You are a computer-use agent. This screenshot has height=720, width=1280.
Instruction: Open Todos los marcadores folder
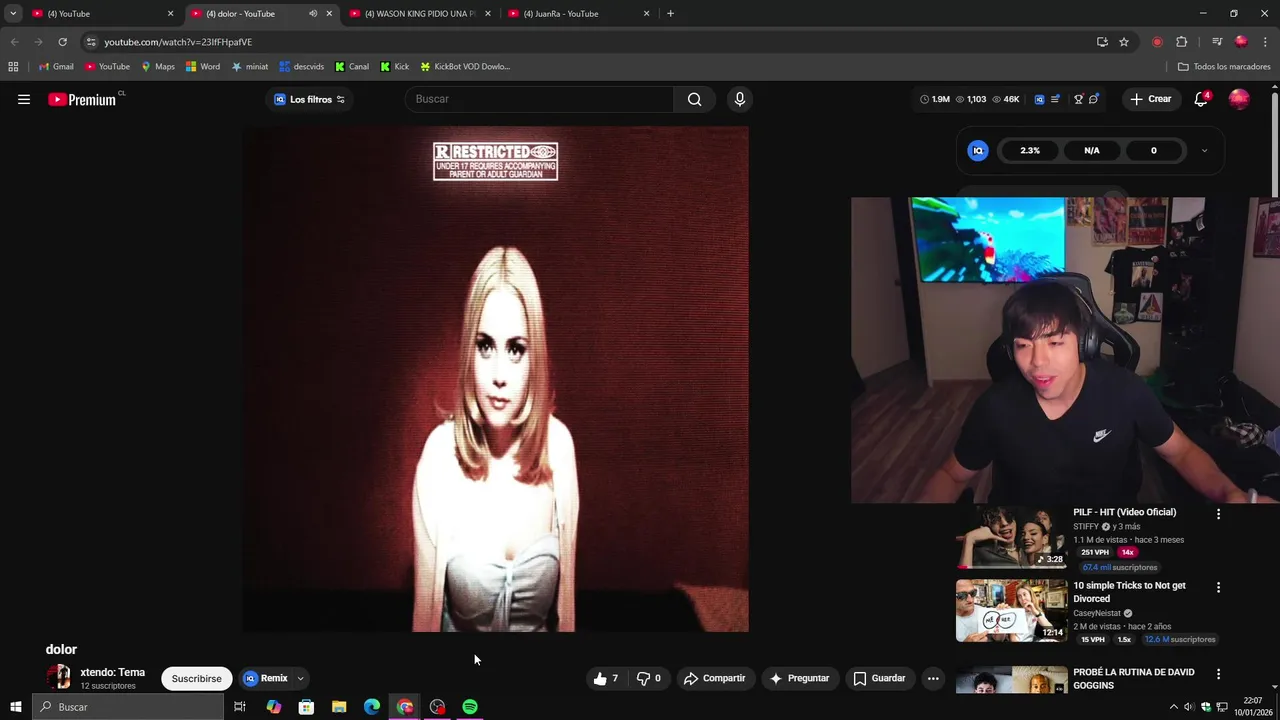pyautogui.click(x=1224, y=67)
